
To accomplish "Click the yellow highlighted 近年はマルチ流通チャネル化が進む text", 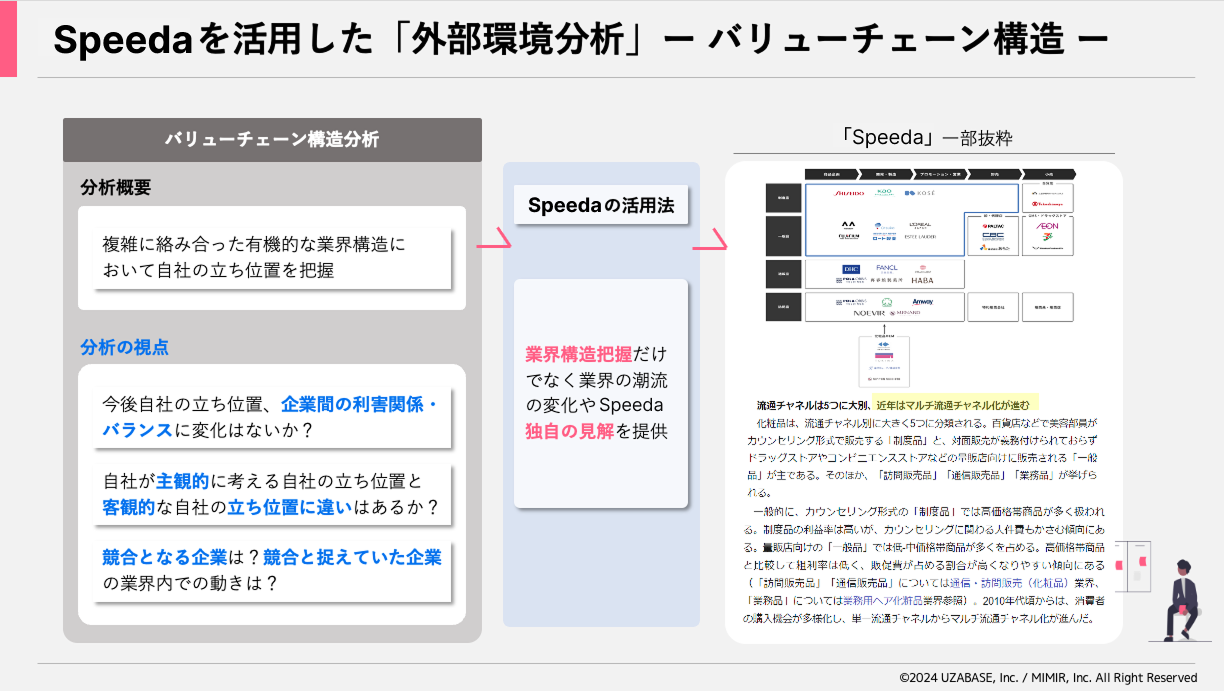I will [x=957, y=405].
